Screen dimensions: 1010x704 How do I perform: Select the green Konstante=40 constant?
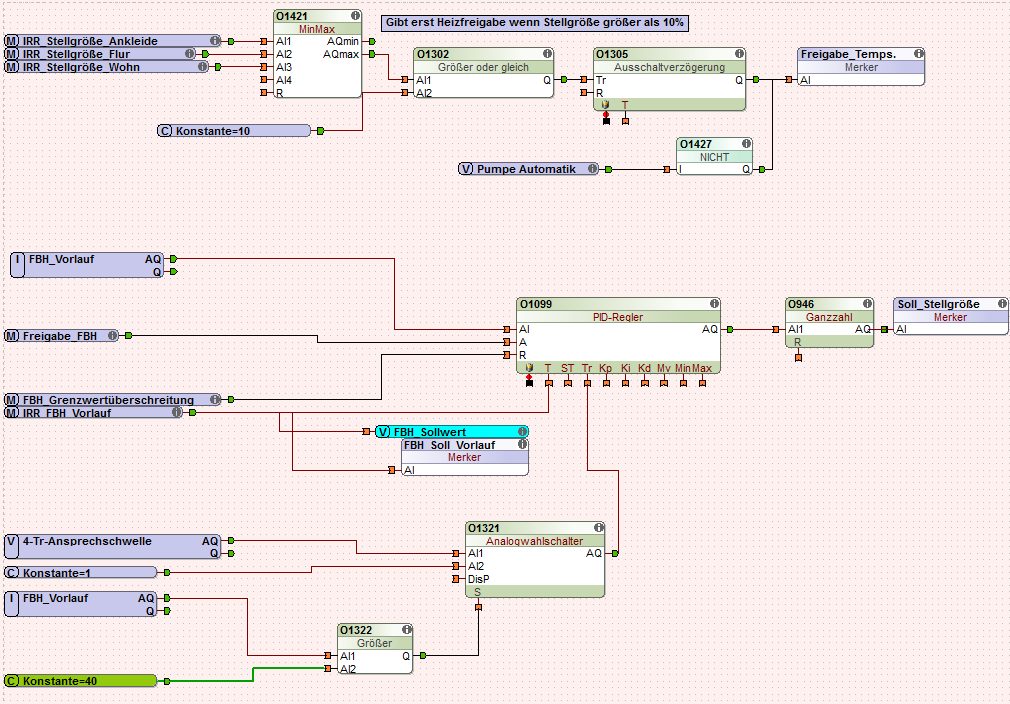point(81,681)
